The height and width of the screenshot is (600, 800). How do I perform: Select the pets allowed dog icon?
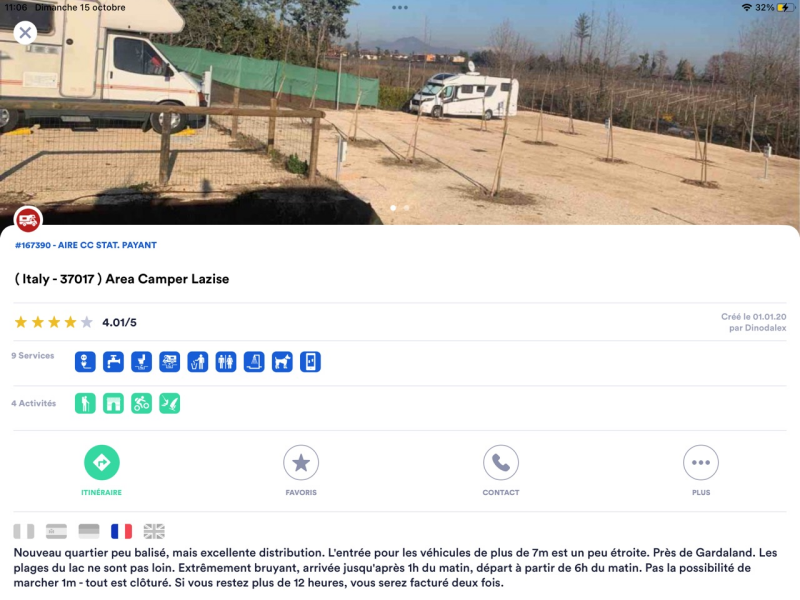click(x=282, y=362)
